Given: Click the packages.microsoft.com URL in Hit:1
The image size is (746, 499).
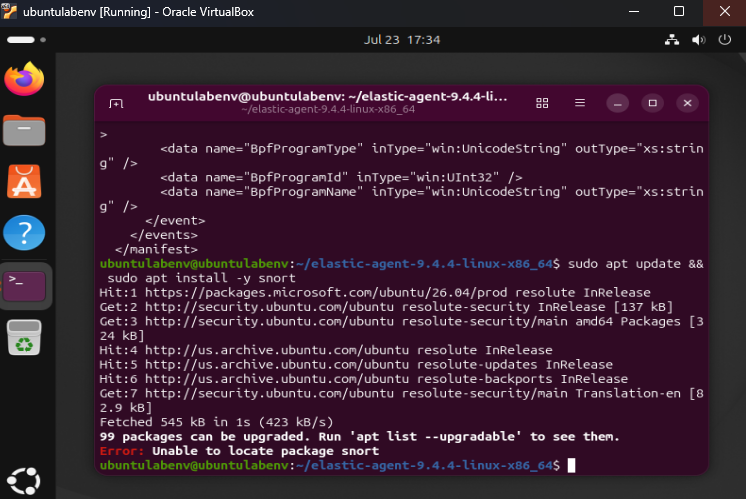Looking at the screenshot, I should point(326,293).
